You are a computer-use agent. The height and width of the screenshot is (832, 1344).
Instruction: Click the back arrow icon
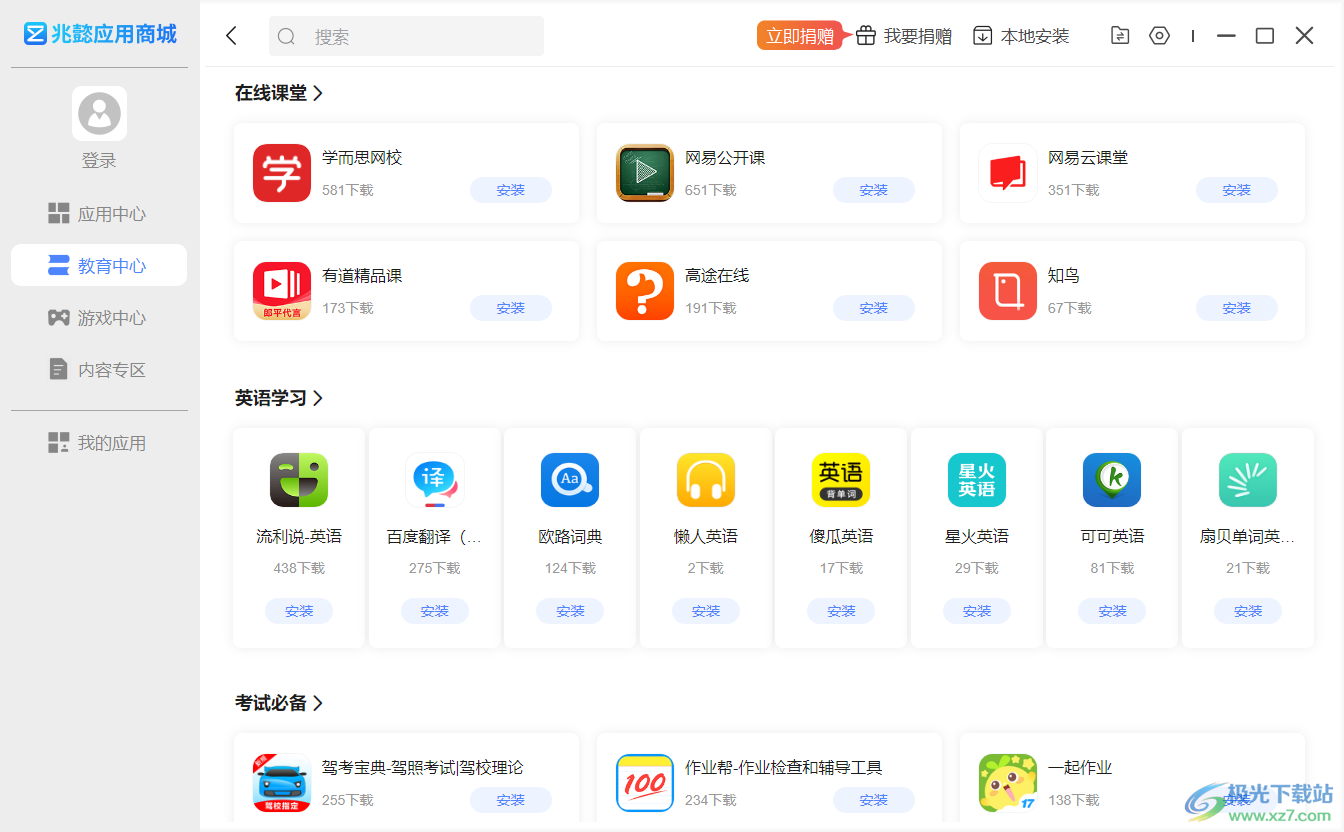pos(232,36)
